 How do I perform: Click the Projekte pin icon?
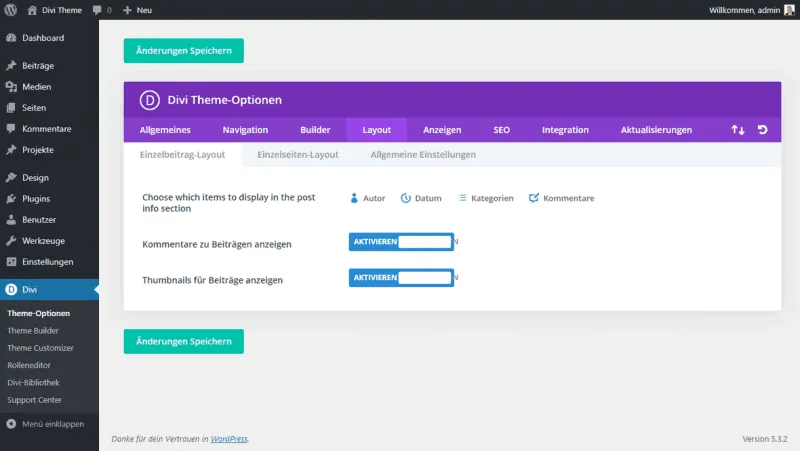(x=11, y=149)
